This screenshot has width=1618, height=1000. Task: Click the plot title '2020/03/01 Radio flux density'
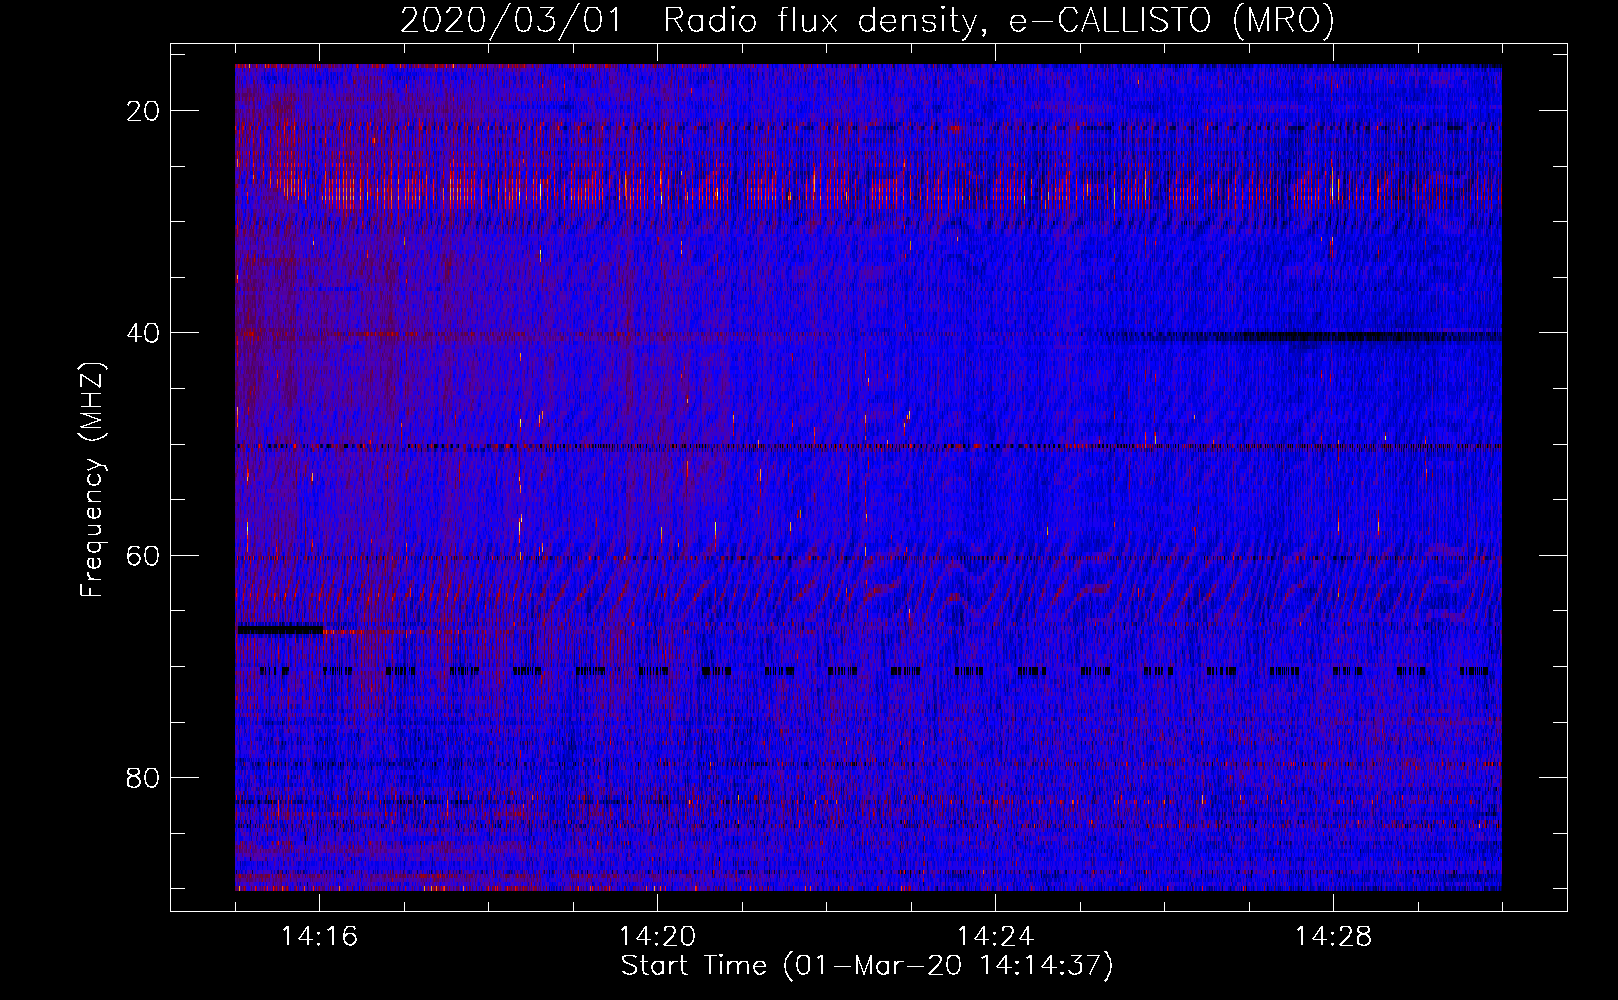click(867, 20)
